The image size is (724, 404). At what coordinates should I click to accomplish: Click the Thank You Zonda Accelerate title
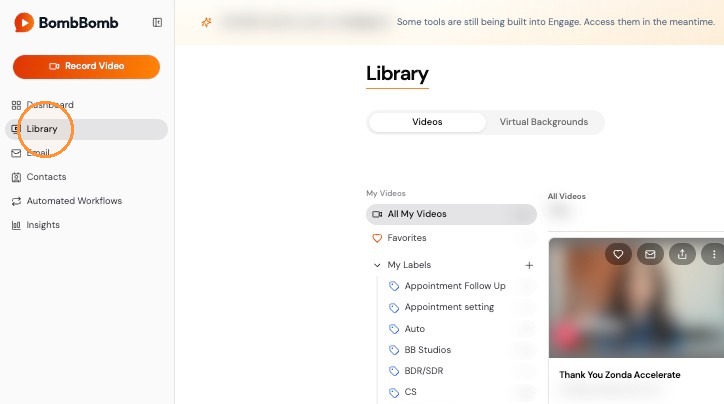(620, 375)
